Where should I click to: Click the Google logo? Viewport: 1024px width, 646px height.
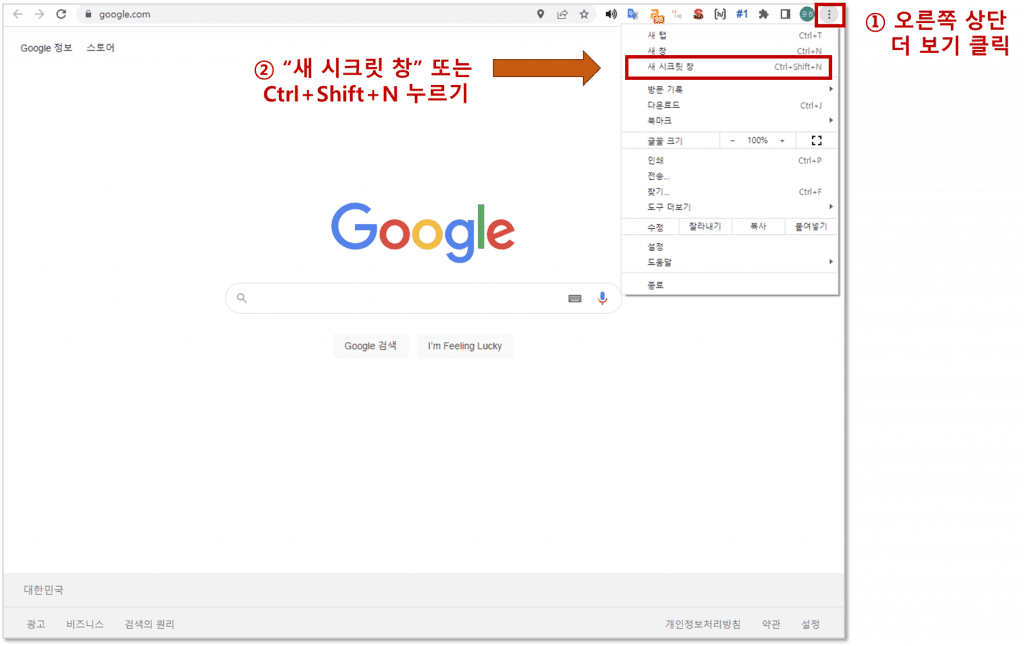click(x=423, y=232)
